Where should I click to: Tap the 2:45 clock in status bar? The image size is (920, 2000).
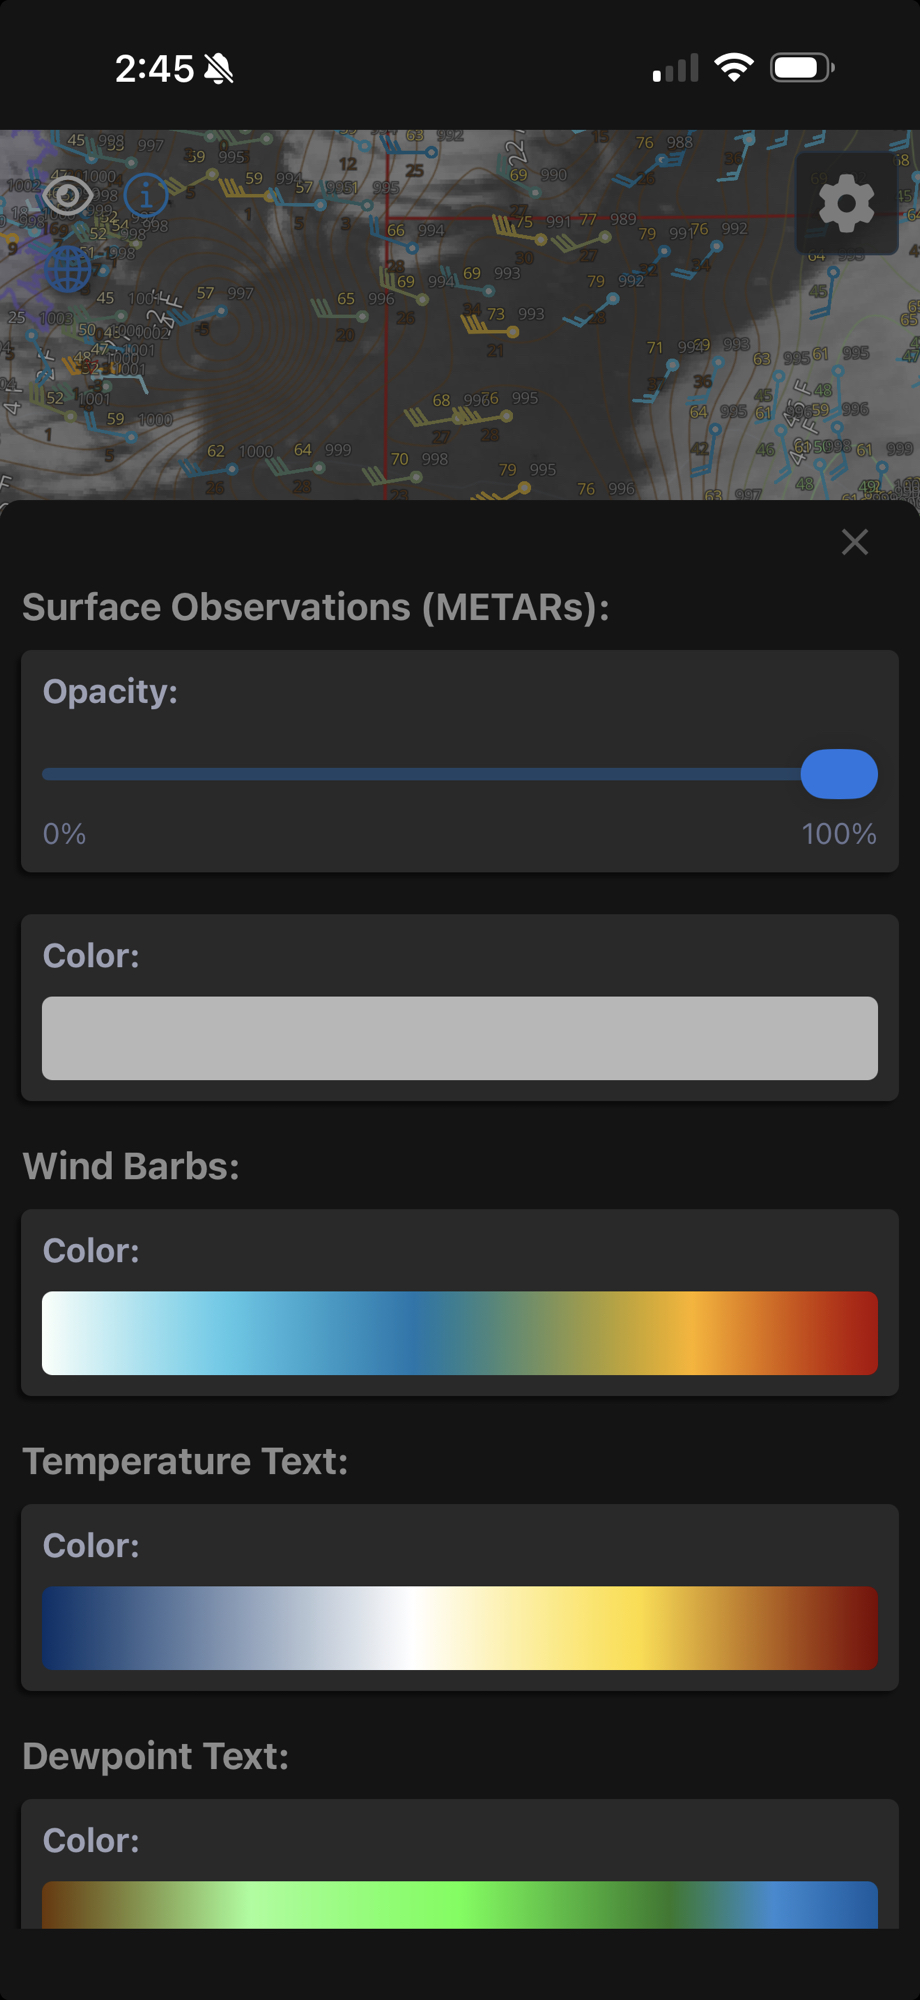(x=154, y=69)
